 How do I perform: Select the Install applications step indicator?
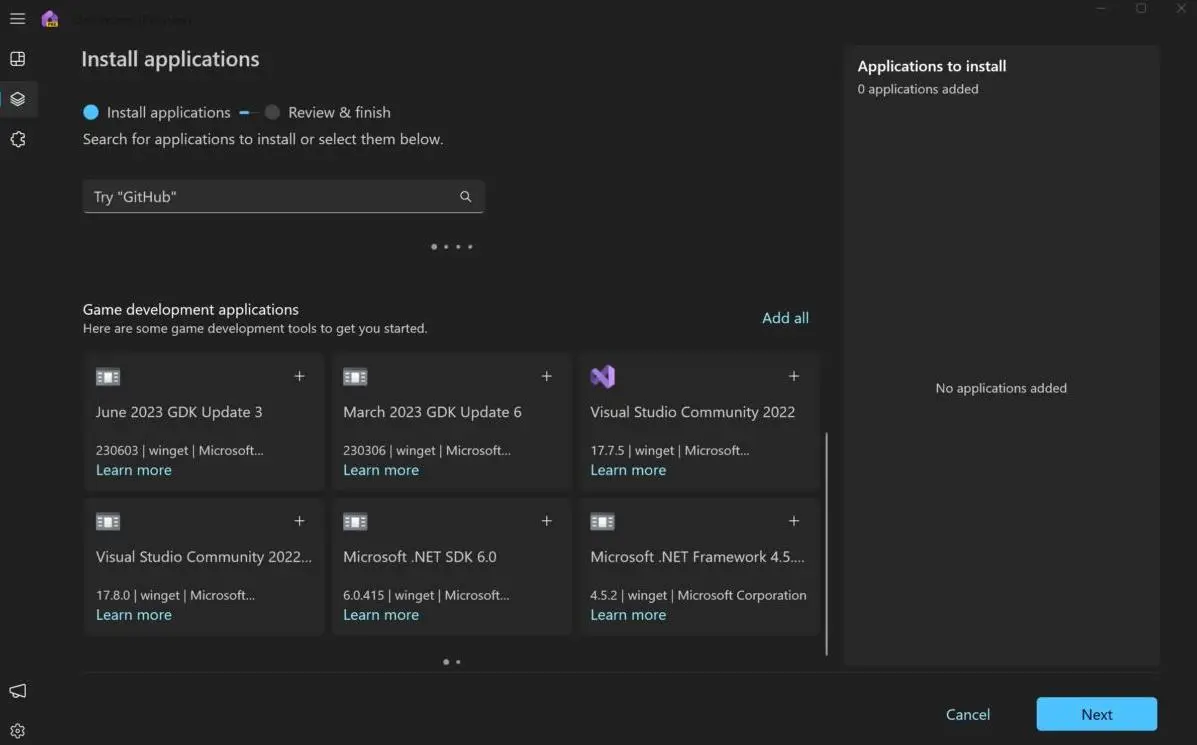click(x=91, y=113)
